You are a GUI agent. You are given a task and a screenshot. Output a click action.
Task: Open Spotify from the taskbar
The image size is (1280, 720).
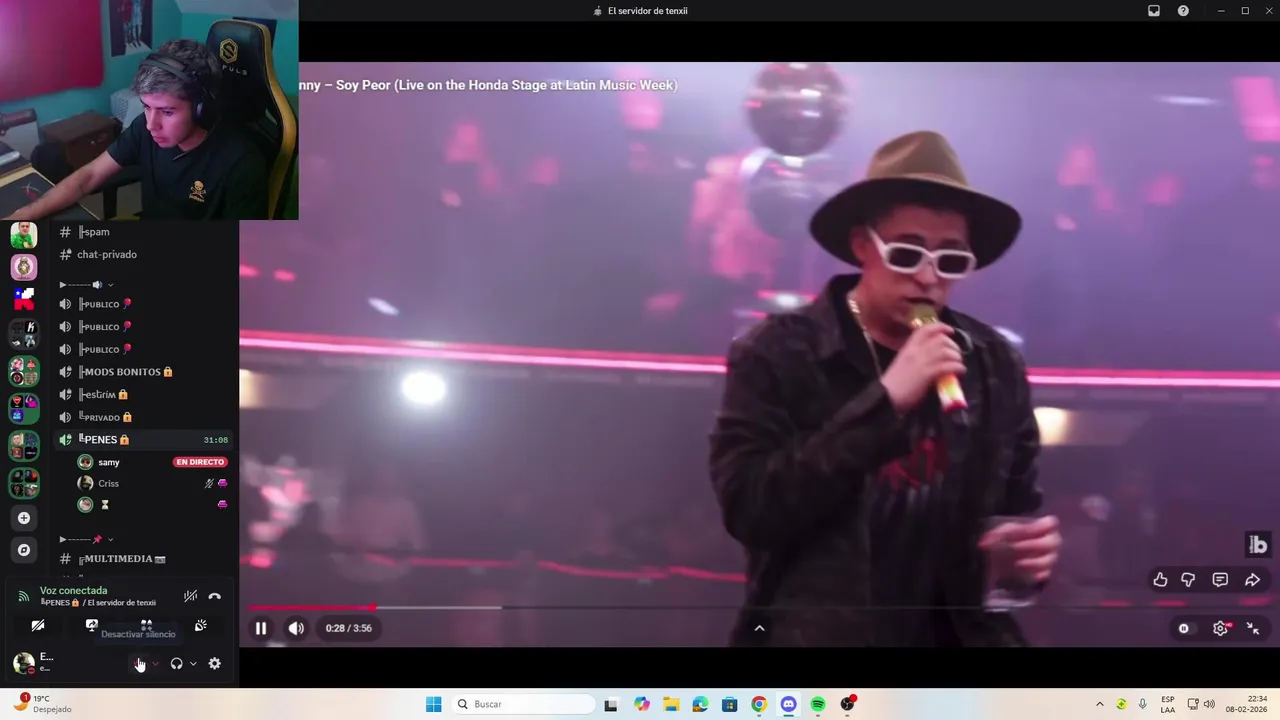(818, 704)
